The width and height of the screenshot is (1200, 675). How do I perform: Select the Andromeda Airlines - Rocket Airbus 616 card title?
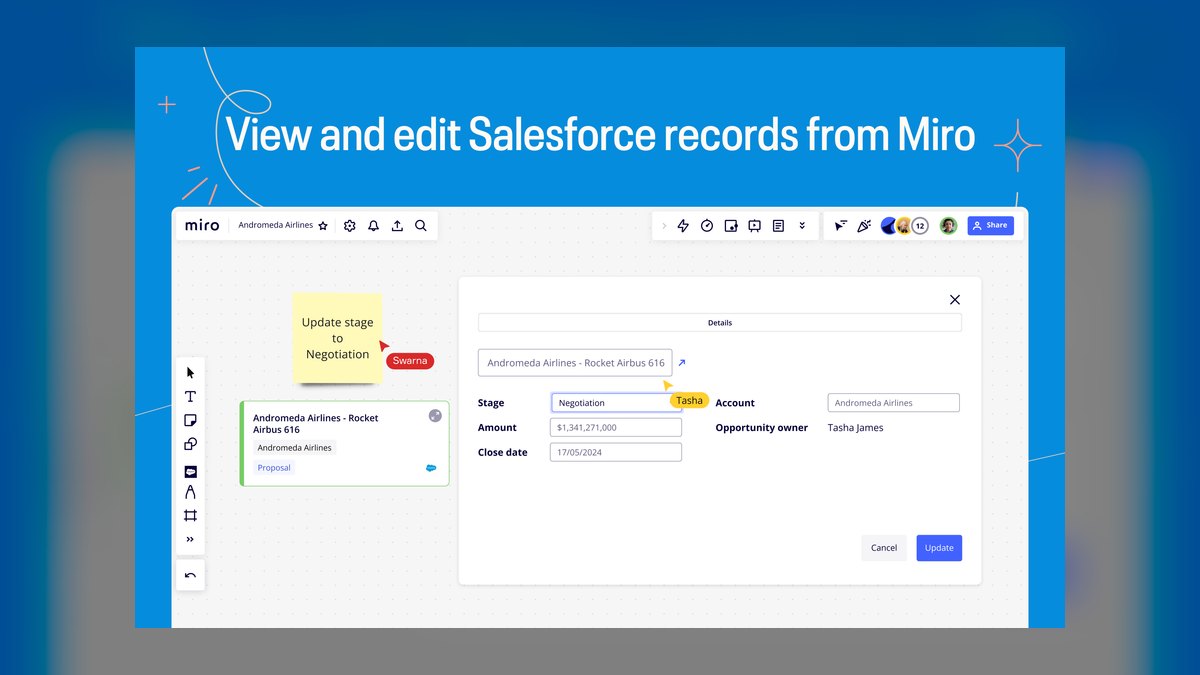(x=316, y=423)
